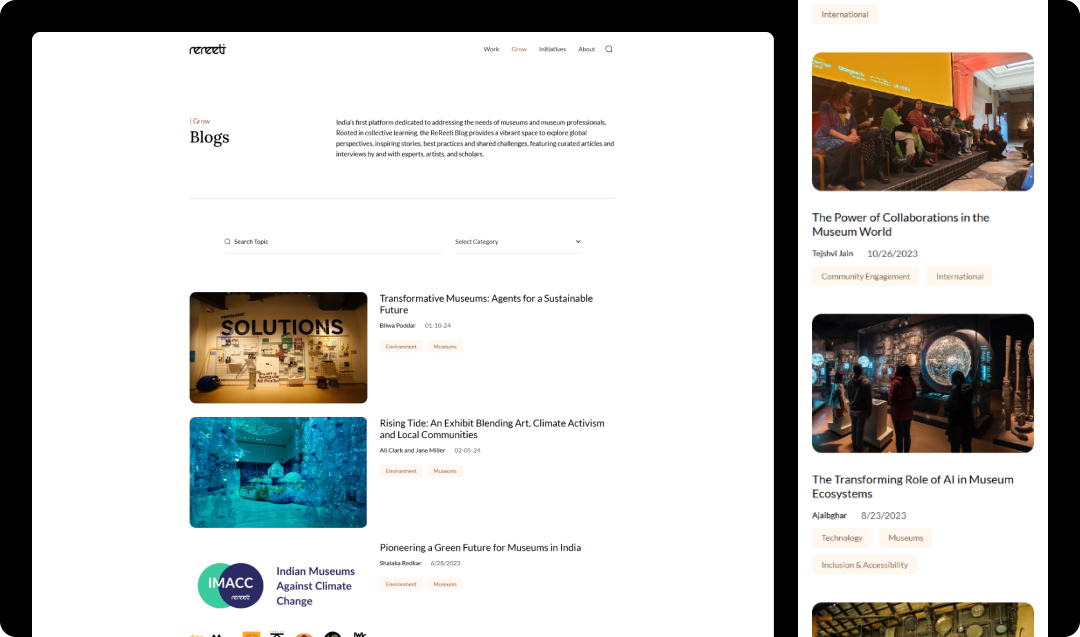Click the Select Category chevron arrow
Viewport: 1080px width, 637px height.
tap(578, 242)
